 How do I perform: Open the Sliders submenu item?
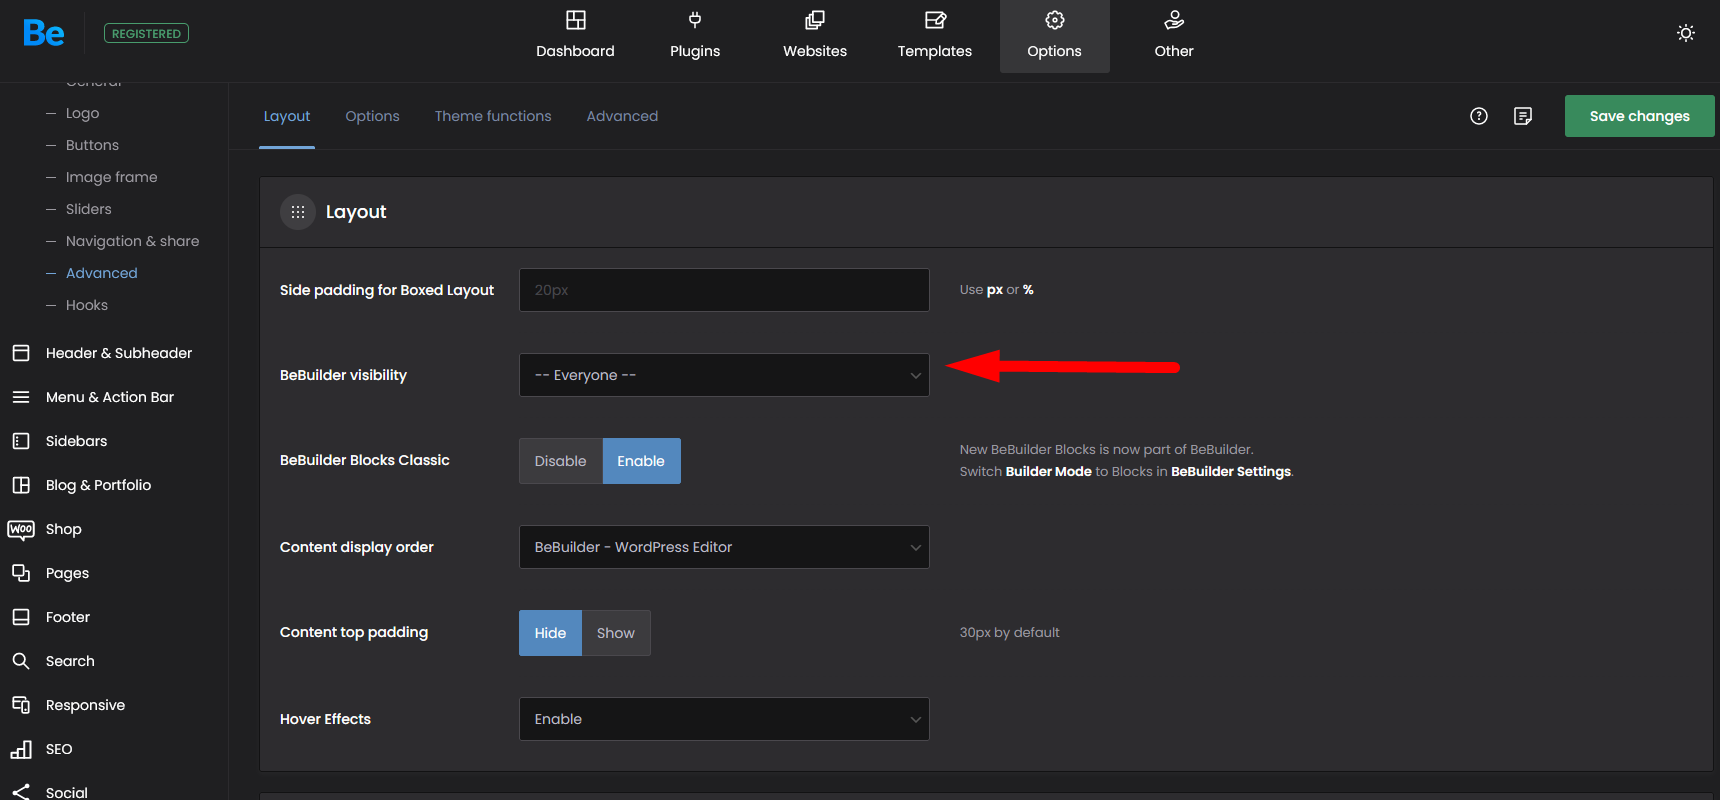coord(89,209)
